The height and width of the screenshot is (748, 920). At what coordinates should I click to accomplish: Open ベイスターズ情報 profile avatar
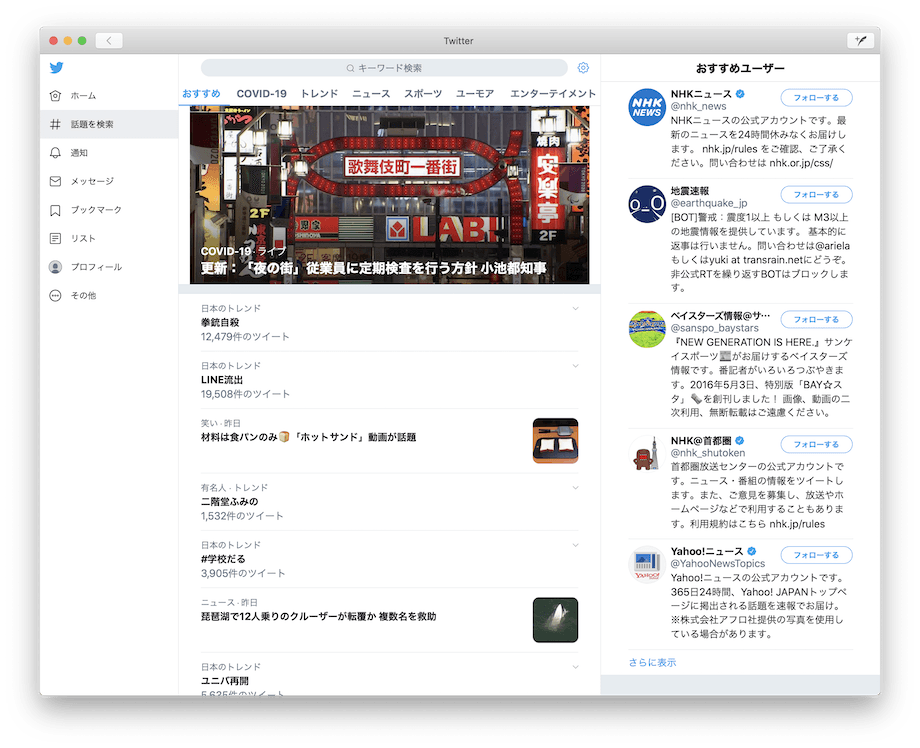tap(647, 329)
